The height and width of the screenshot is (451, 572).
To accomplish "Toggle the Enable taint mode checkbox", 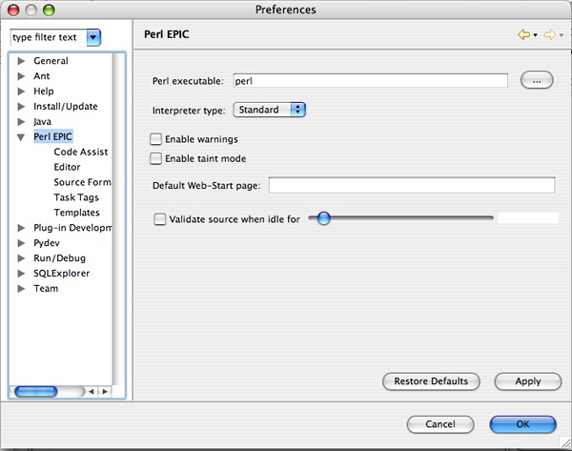I will coord(156,158).
